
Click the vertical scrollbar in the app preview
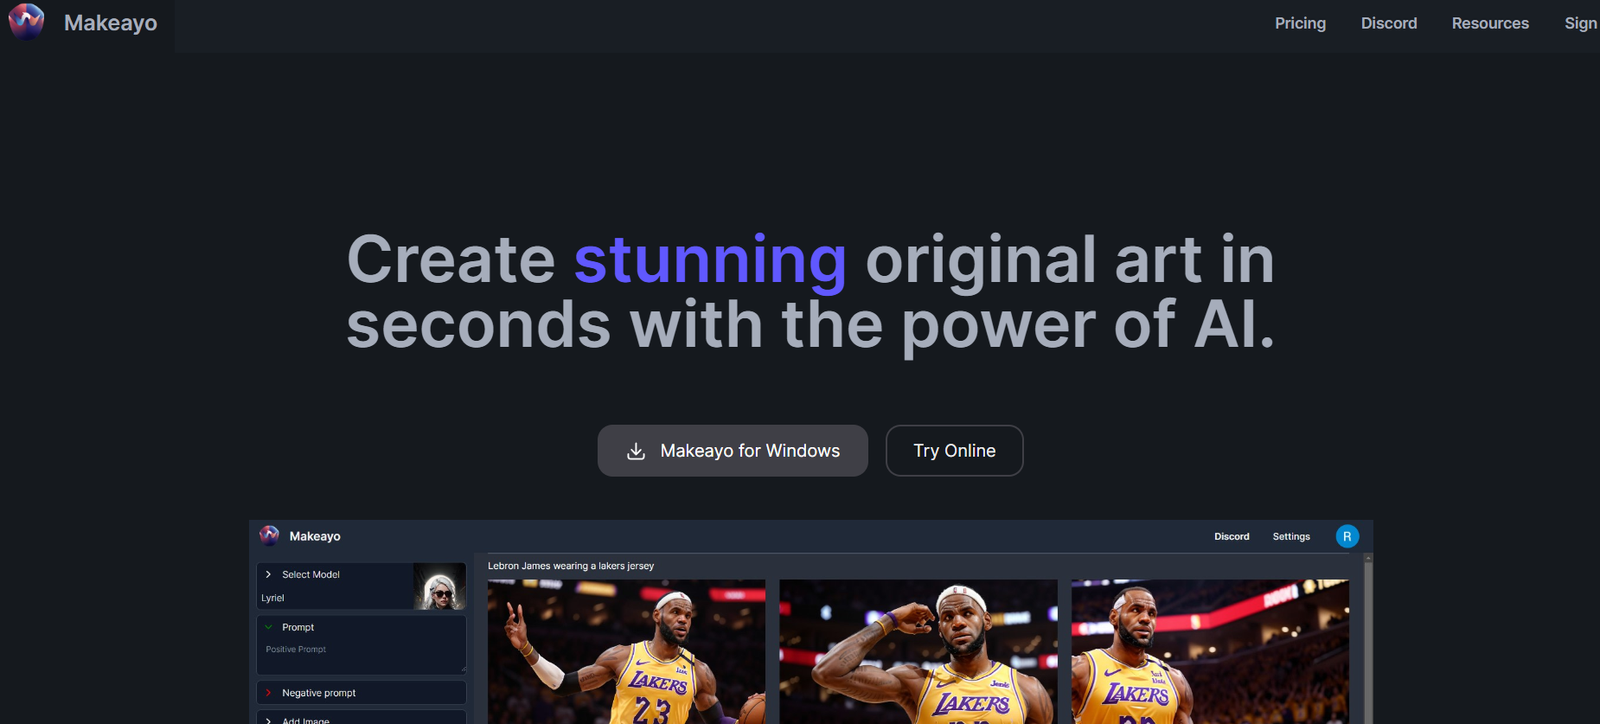coord(1368,640)
